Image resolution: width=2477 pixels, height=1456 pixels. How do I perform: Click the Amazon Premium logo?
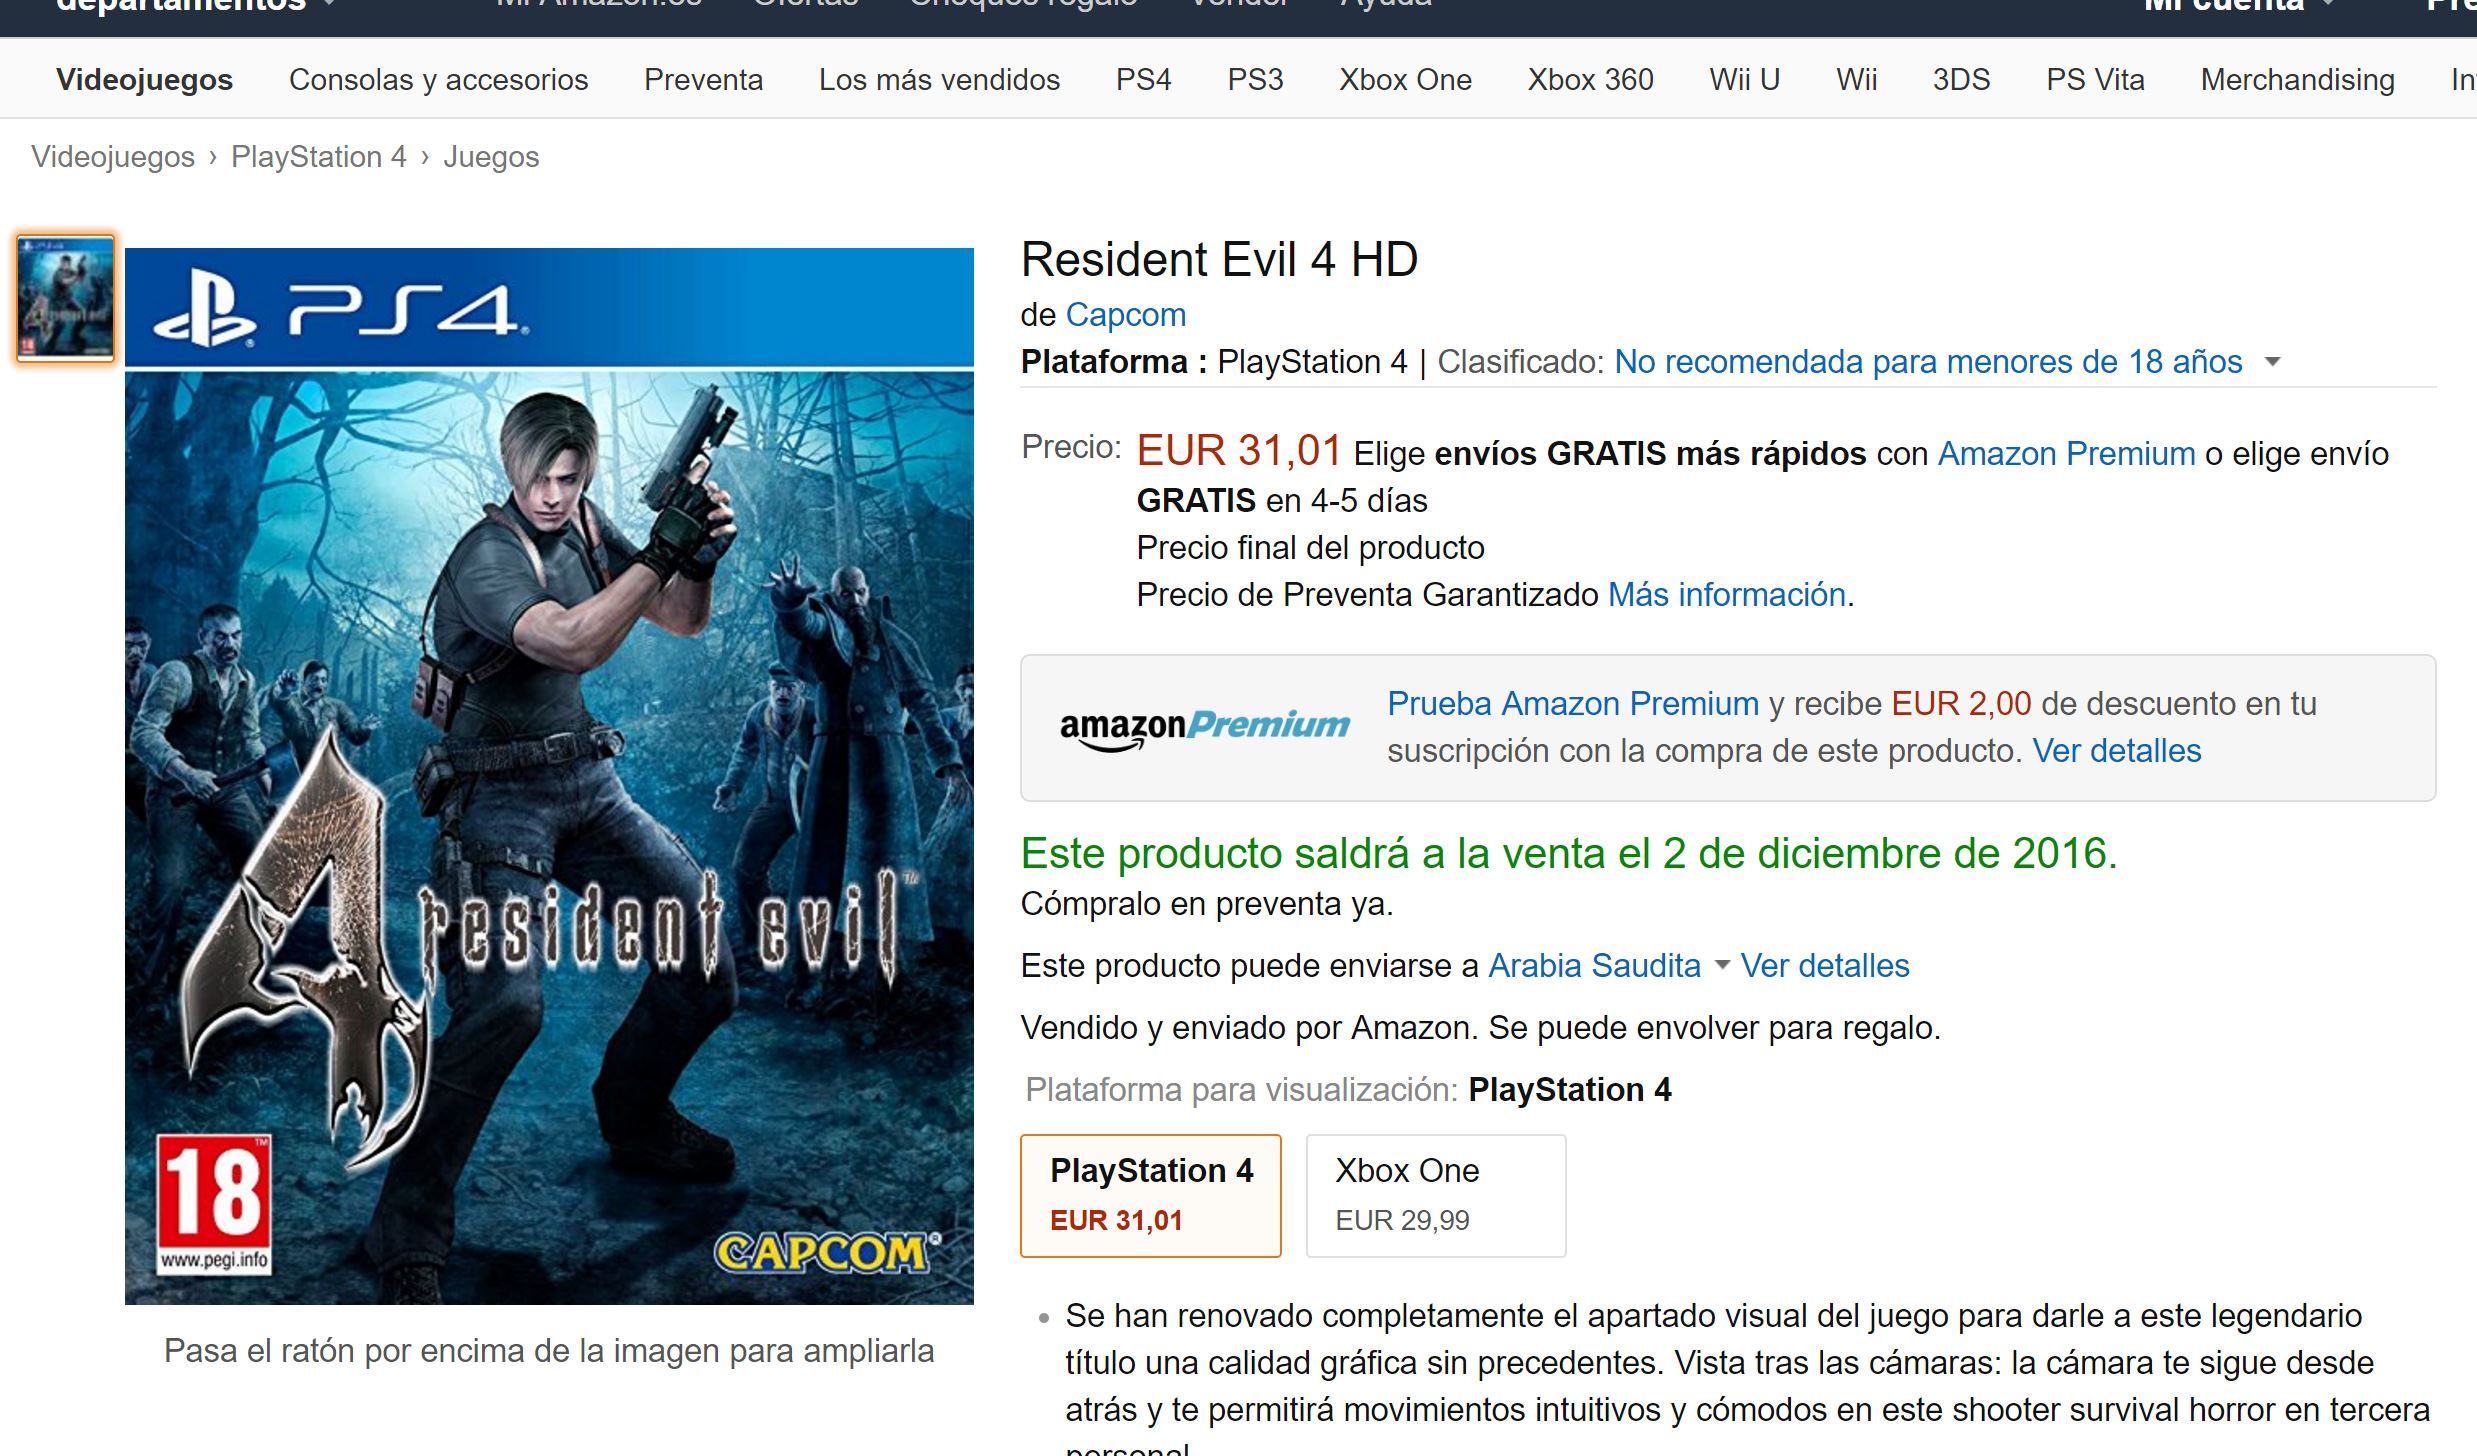click(1204, 728)
